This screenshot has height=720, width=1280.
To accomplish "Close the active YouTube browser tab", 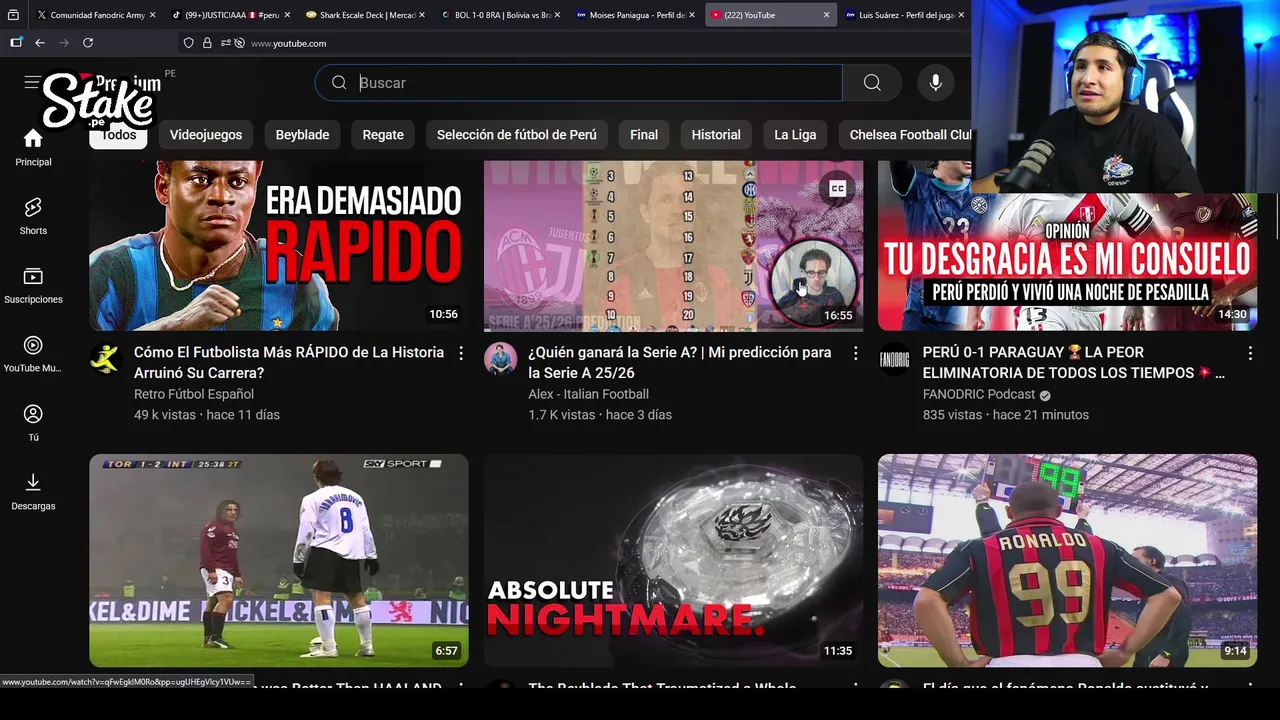I will click(826, 15).
